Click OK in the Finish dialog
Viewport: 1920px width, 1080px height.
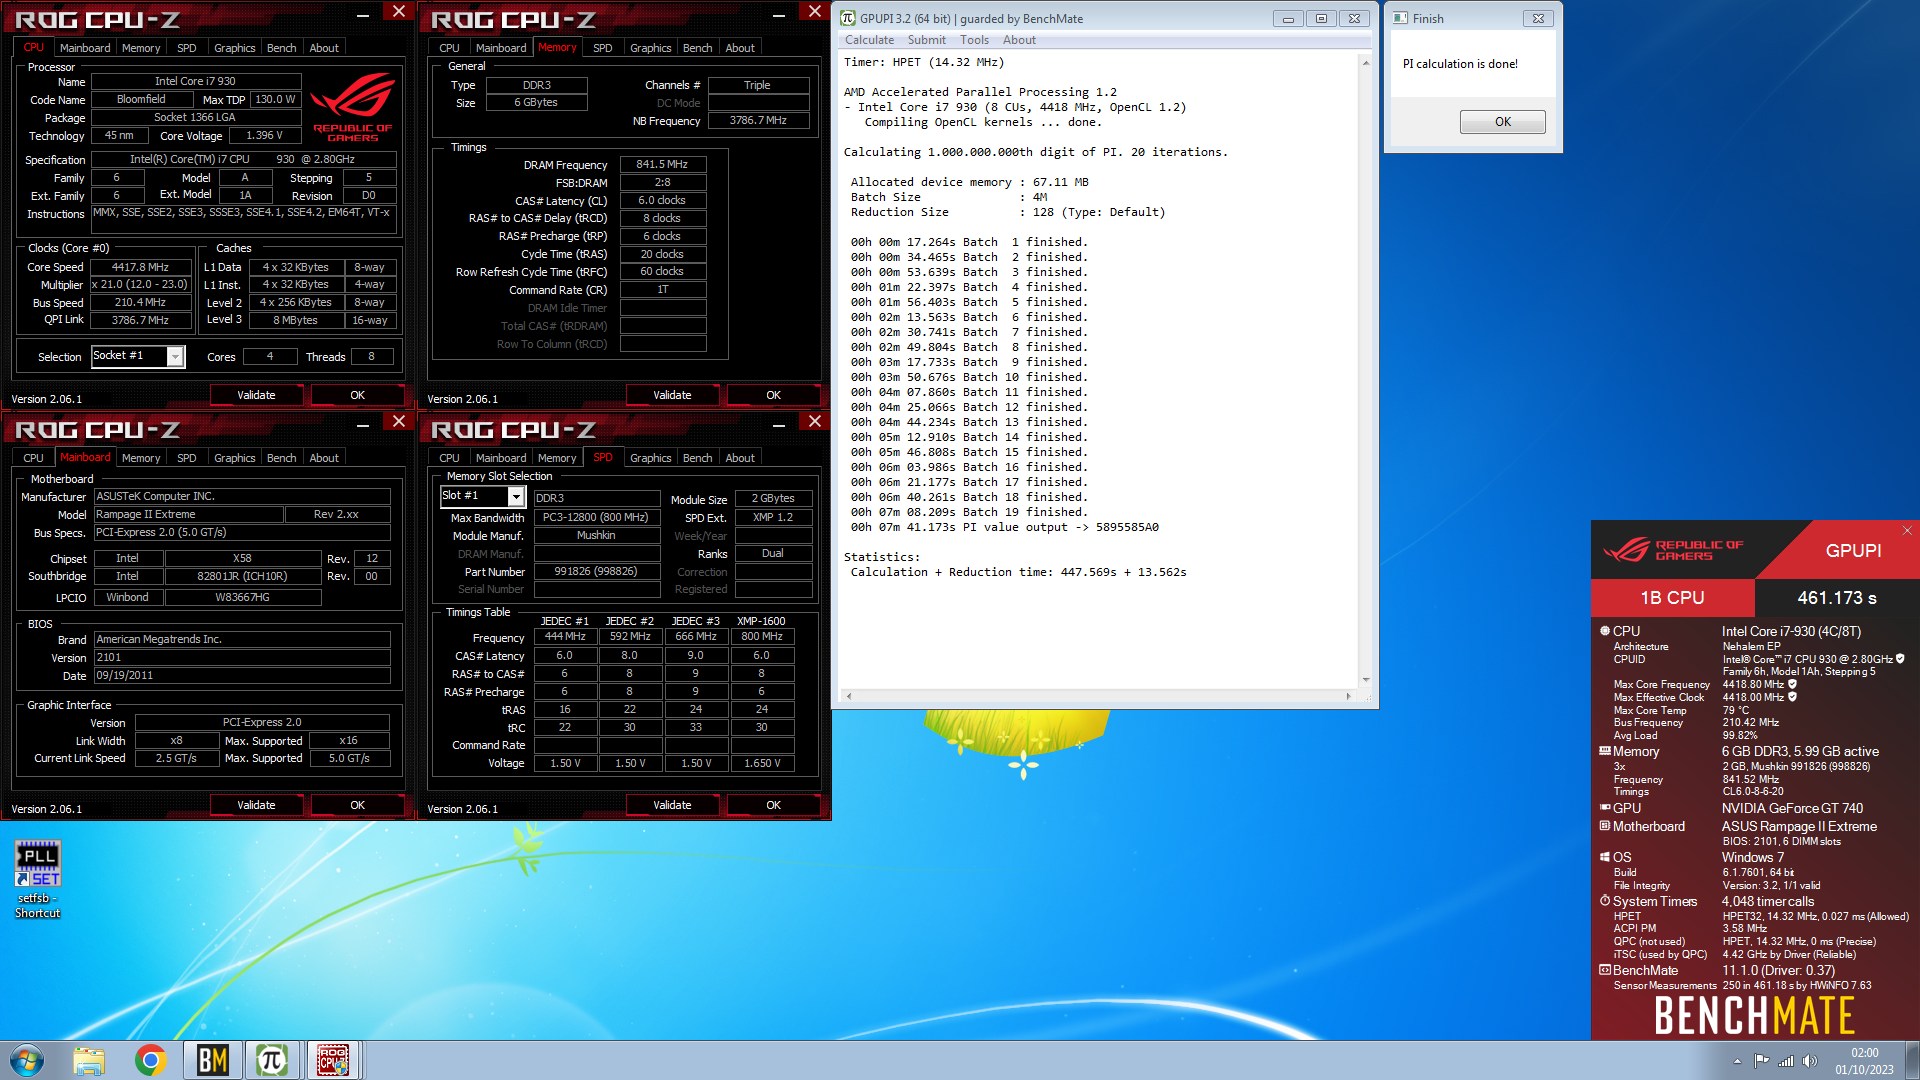coord(1502,122)
